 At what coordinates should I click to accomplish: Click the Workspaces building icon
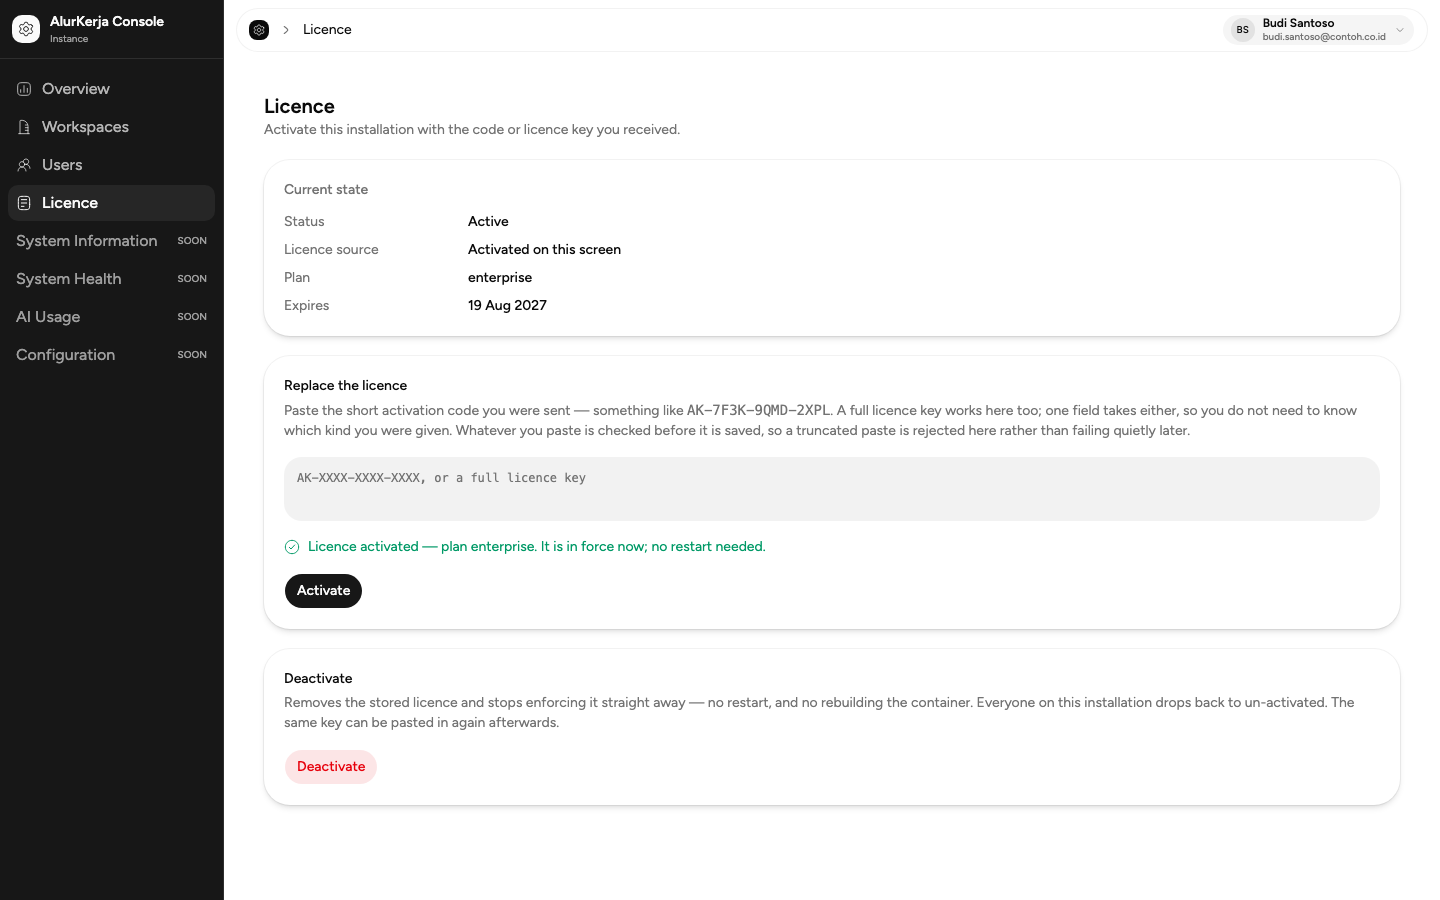[x=24, y=127]
